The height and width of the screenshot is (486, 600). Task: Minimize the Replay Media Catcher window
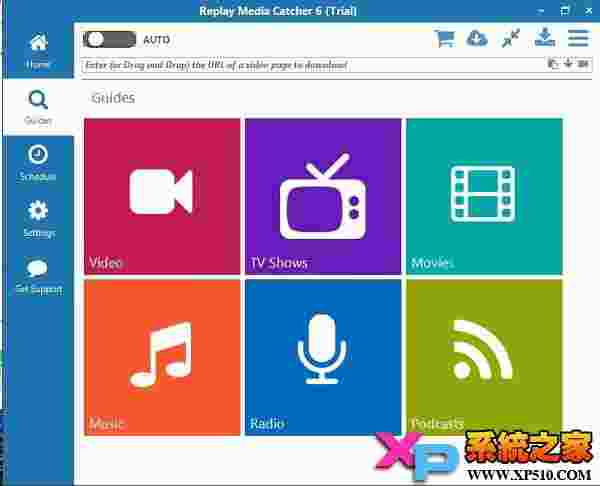tap(540, 11)
